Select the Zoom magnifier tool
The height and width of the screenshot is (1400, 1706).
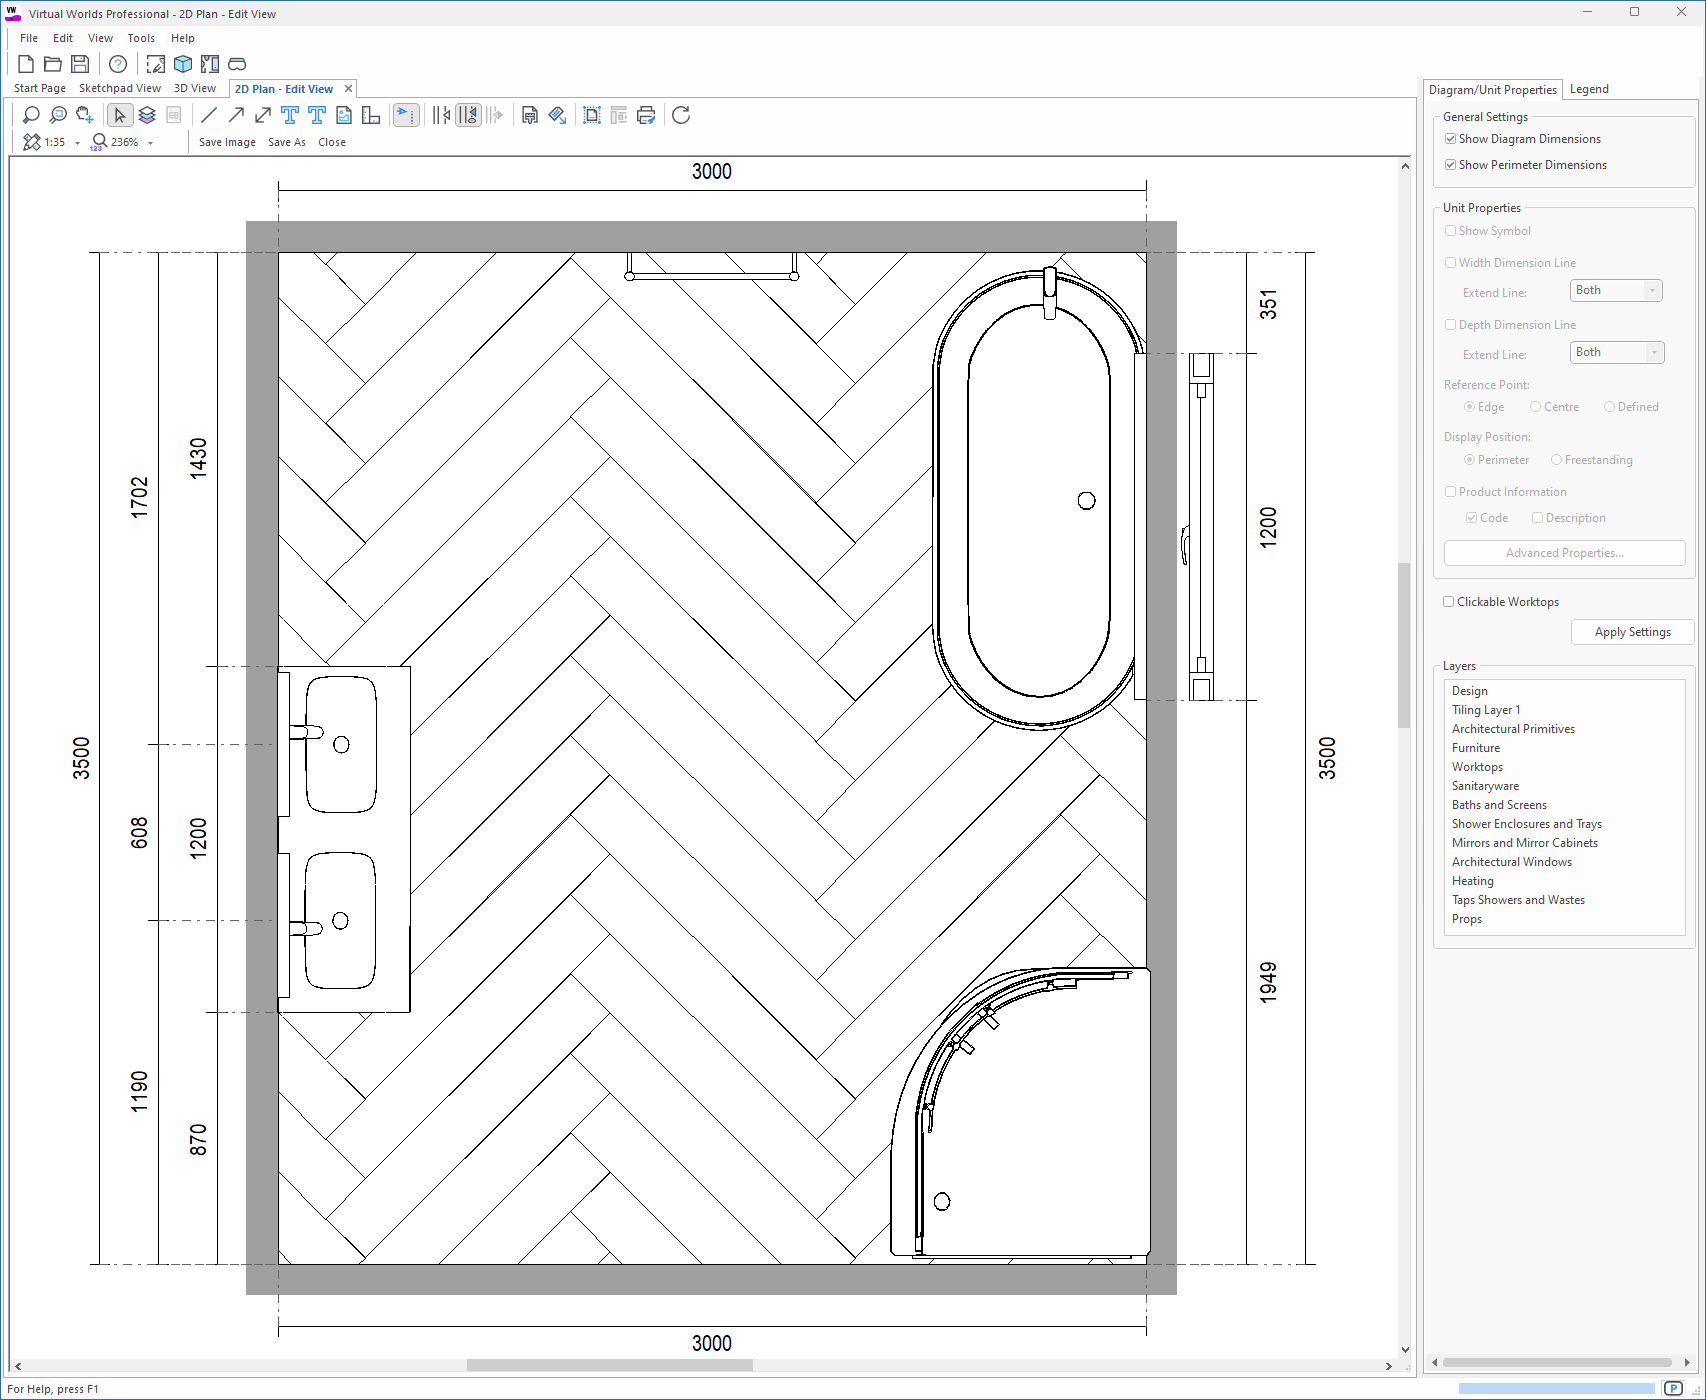point(31,115)
